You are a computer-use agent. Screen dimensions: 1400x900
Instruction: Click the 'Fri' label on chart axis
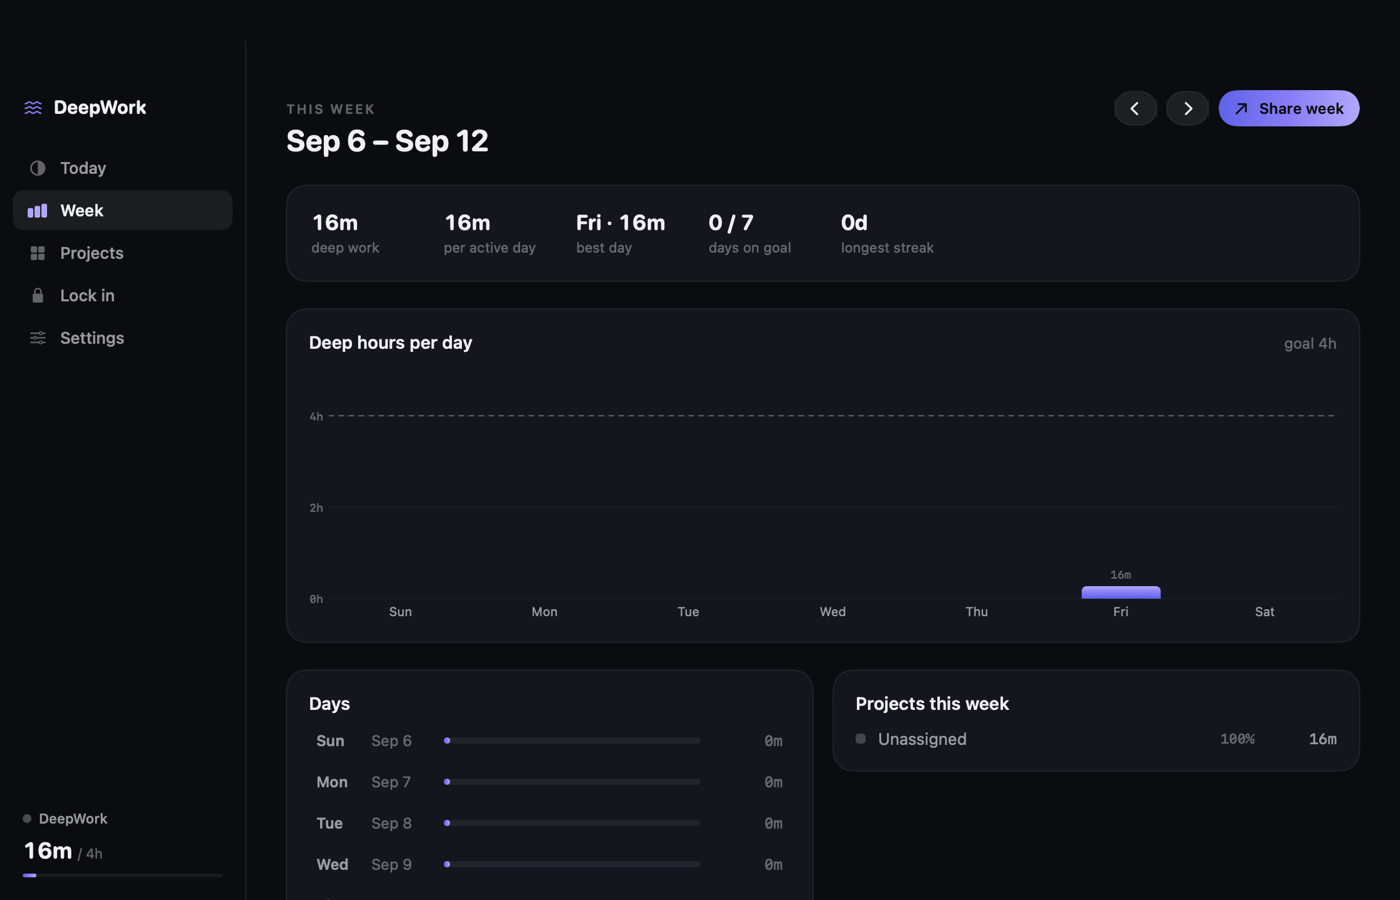click(x=1120, y=612)
